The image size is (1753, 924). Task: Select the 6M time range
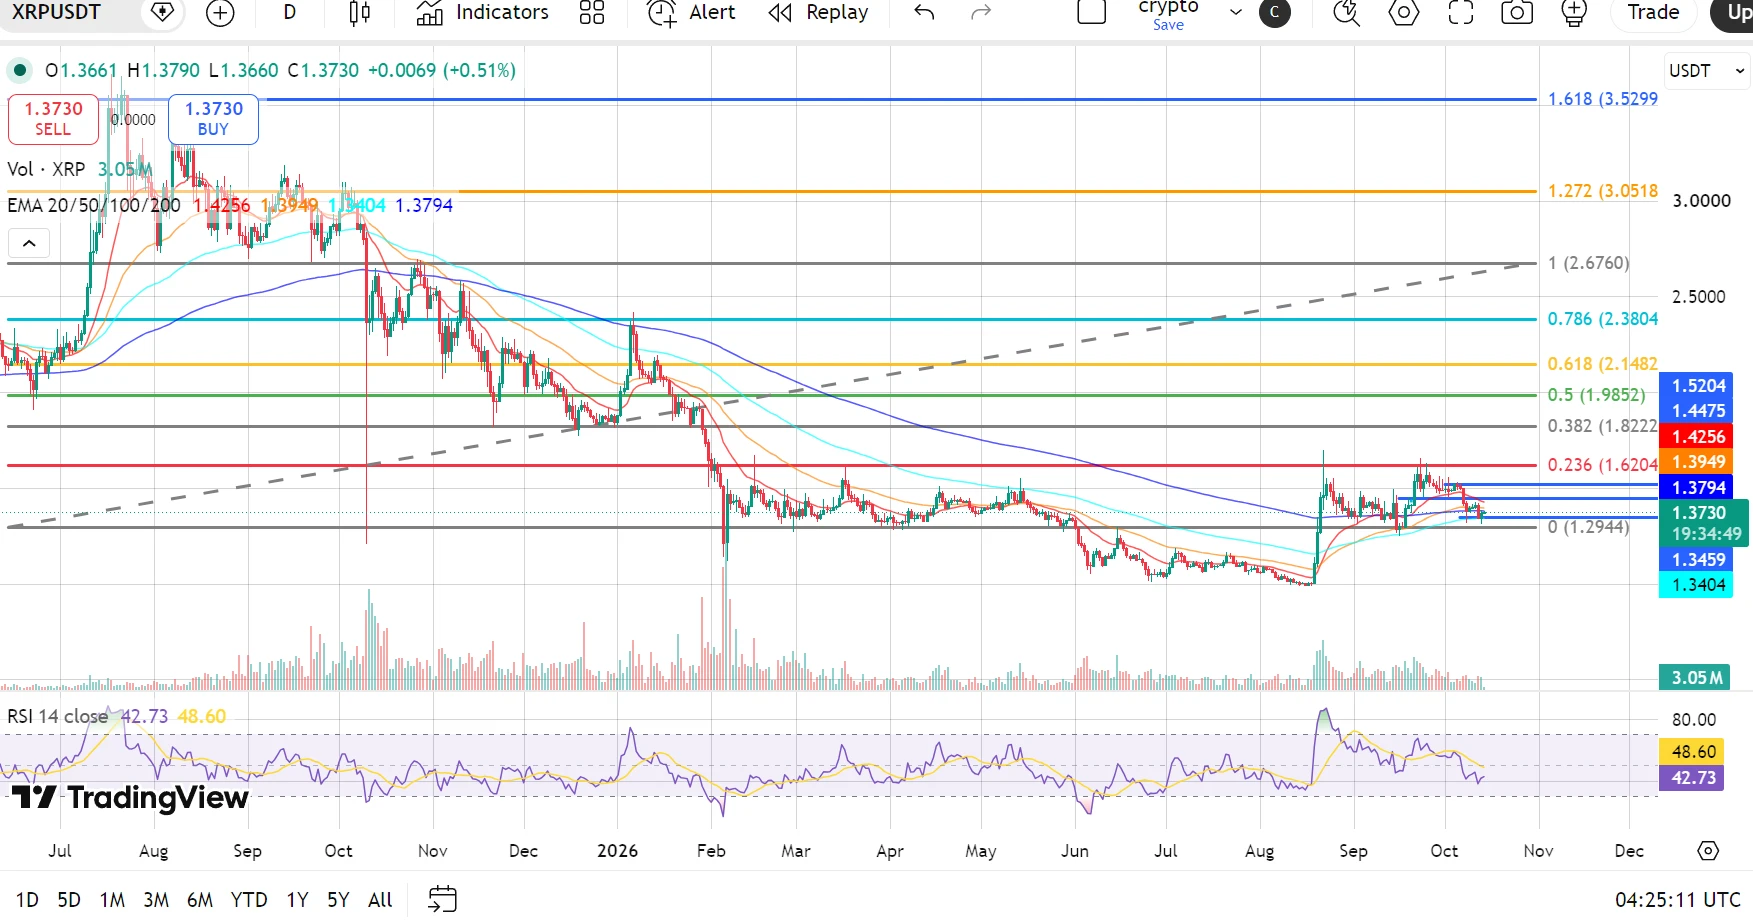[x=200, y=900]
